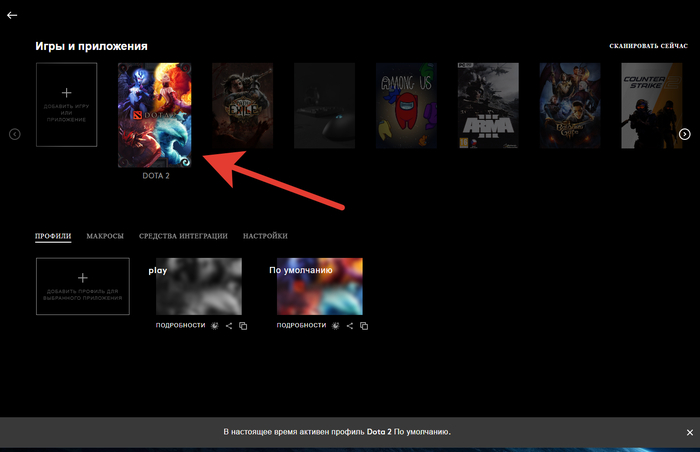Click share icon under play profile
This screenshot has height=452, width=700.
(229, 326)
